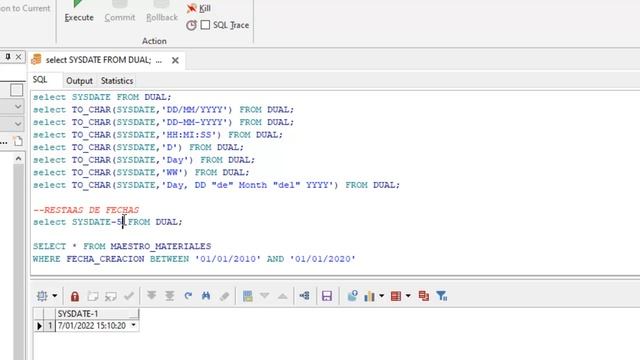Expand dropdown beside grid options icon
The width and height of the screenshot is (640, 360).
(x=55, y=296)
